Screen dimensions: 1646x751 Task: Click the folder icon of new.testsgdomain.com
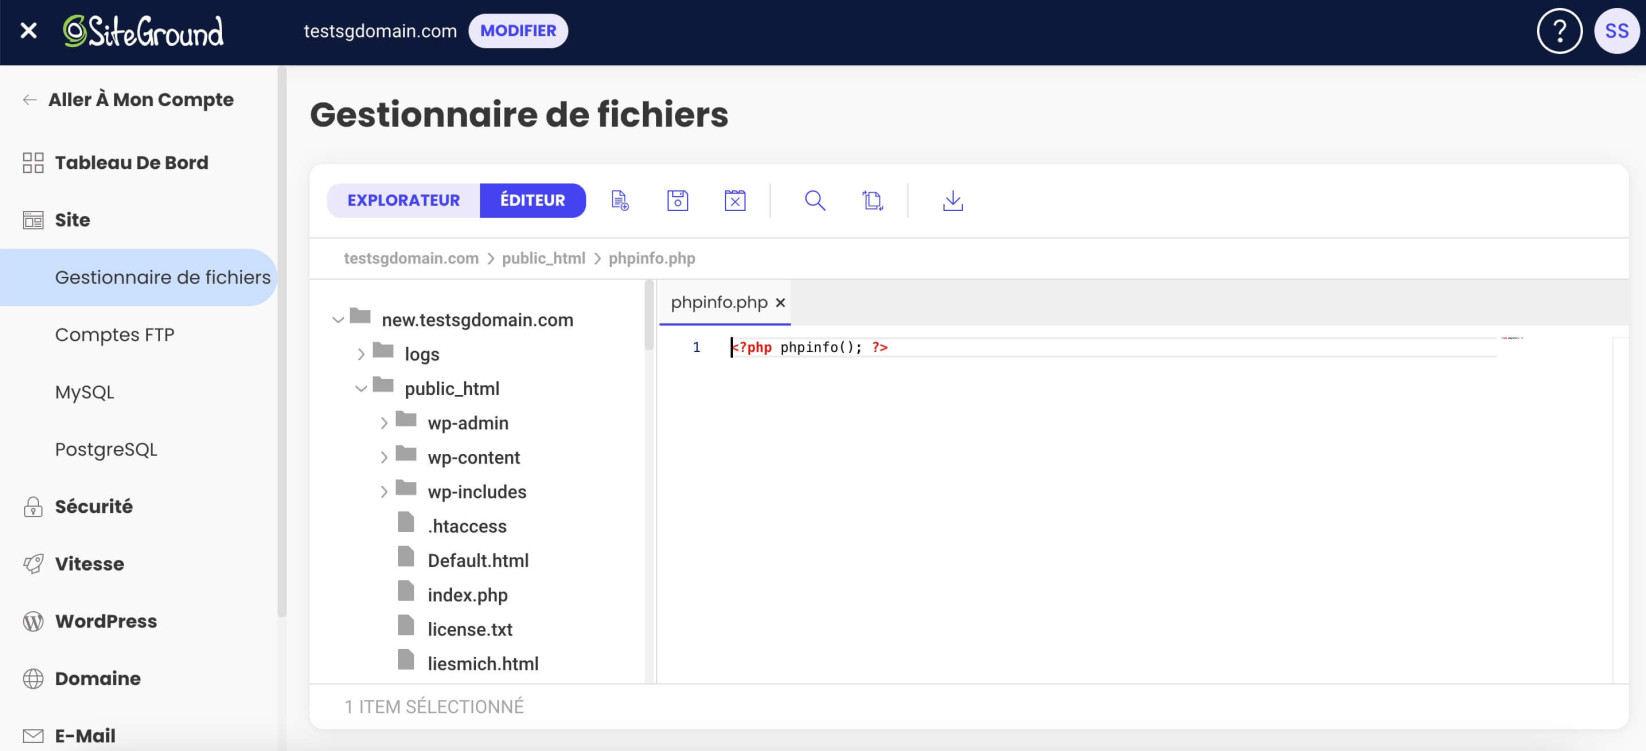pyautogui.click(x=360, y=316)
